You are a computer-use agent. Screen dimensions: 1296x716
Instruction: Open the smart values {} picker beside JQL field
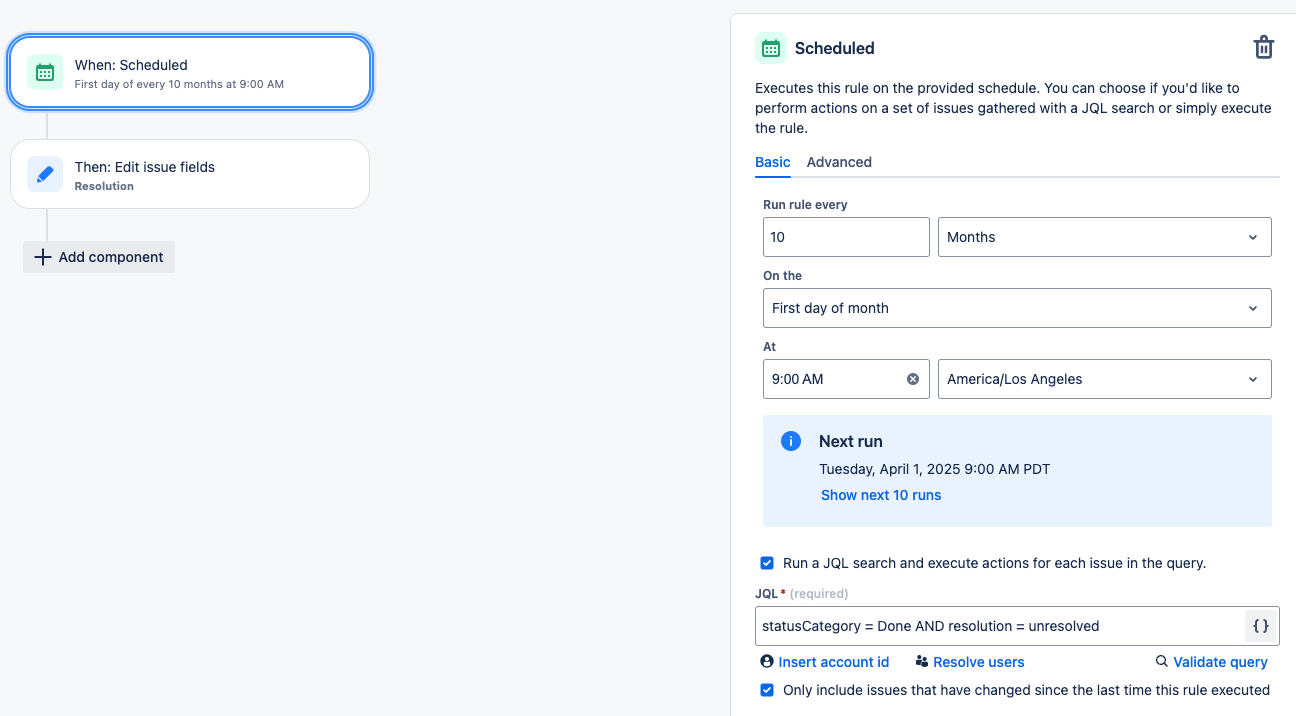click(x=1260, y=625)
